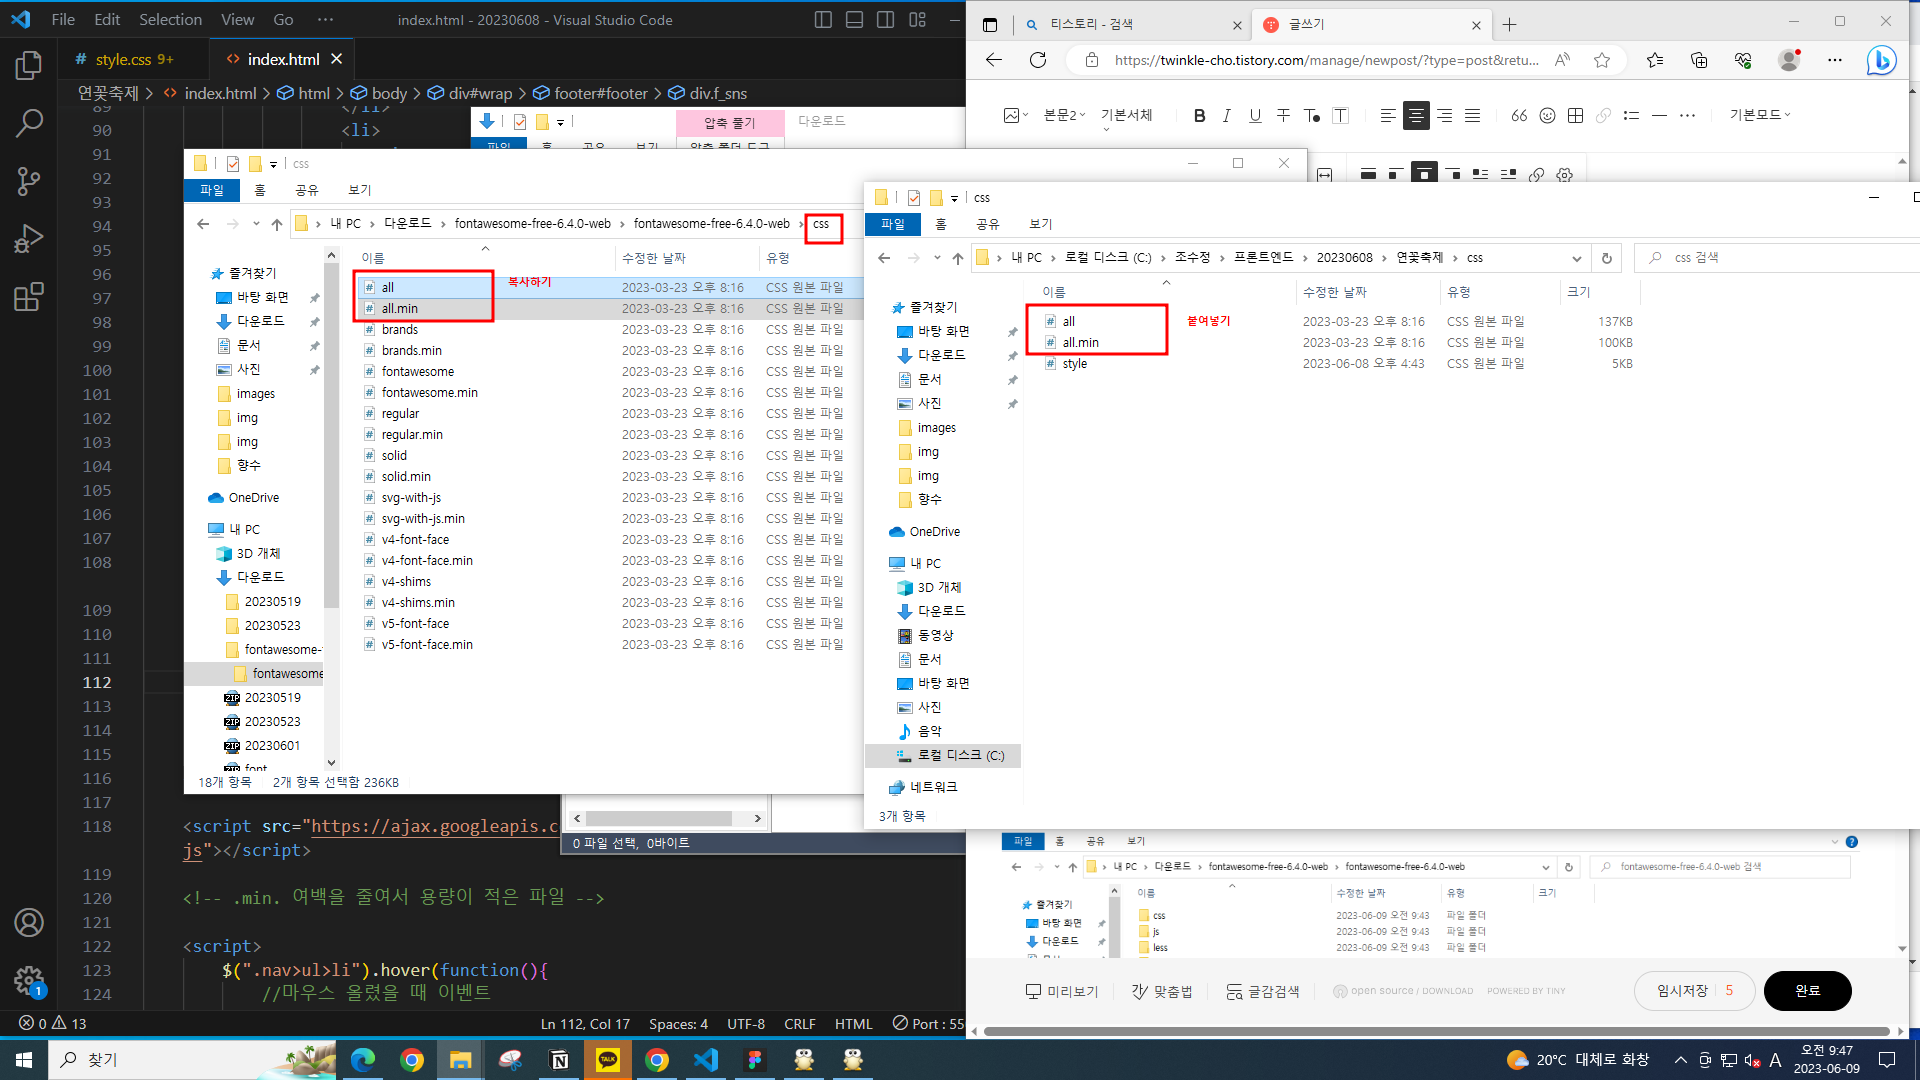
Task: Open 기본모드 editor mode dropdown
Action: (x=1760, y=115)
